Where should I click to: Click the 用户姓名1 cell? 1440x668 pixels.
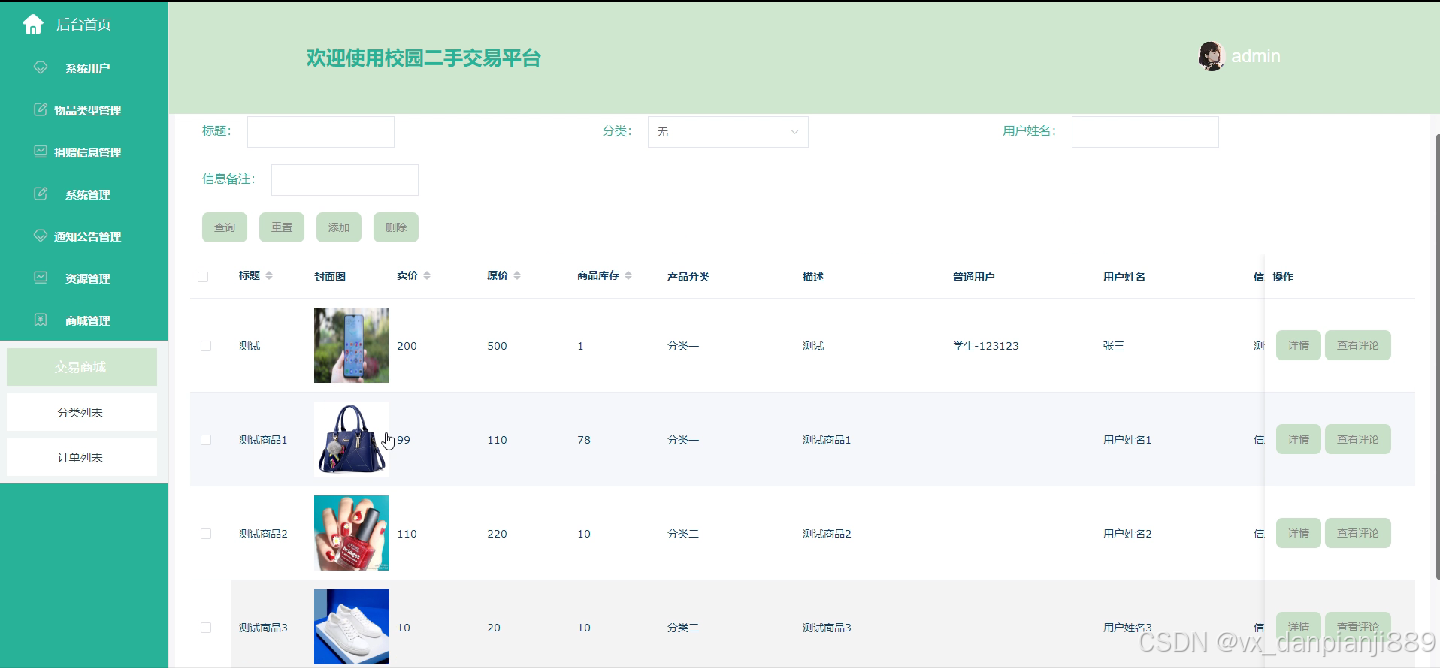[x=1127, y=440]
